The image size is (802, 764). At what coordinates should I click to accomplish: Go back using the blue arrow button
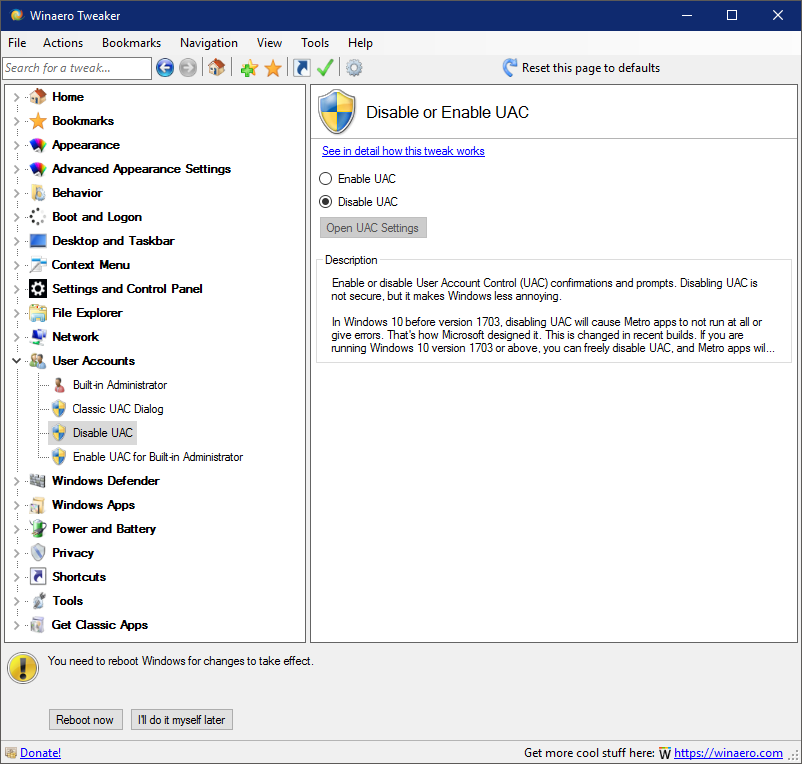[165, 68]
